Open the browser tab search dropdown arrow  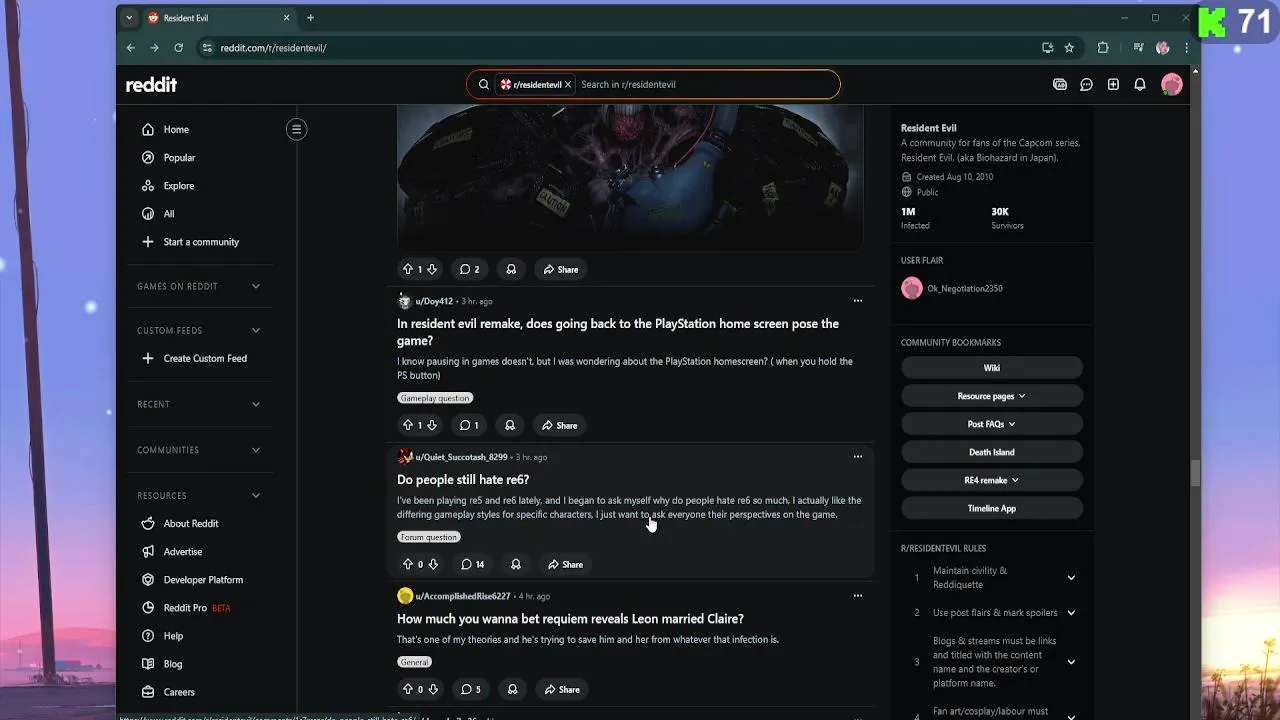pos(129,18)
